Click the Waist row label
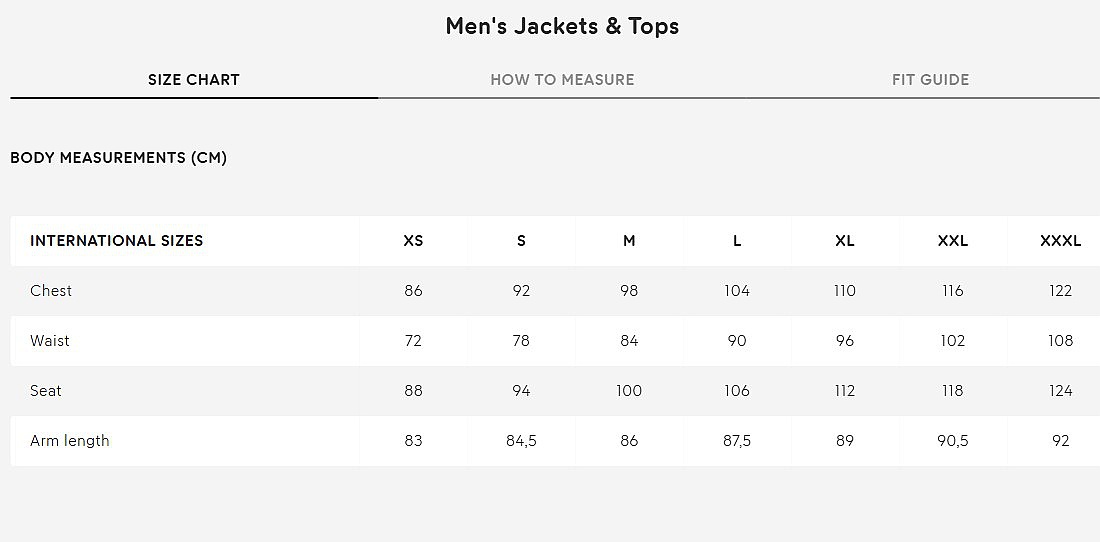Screen dimensions: 1100x542 click(x=50, y=341)
